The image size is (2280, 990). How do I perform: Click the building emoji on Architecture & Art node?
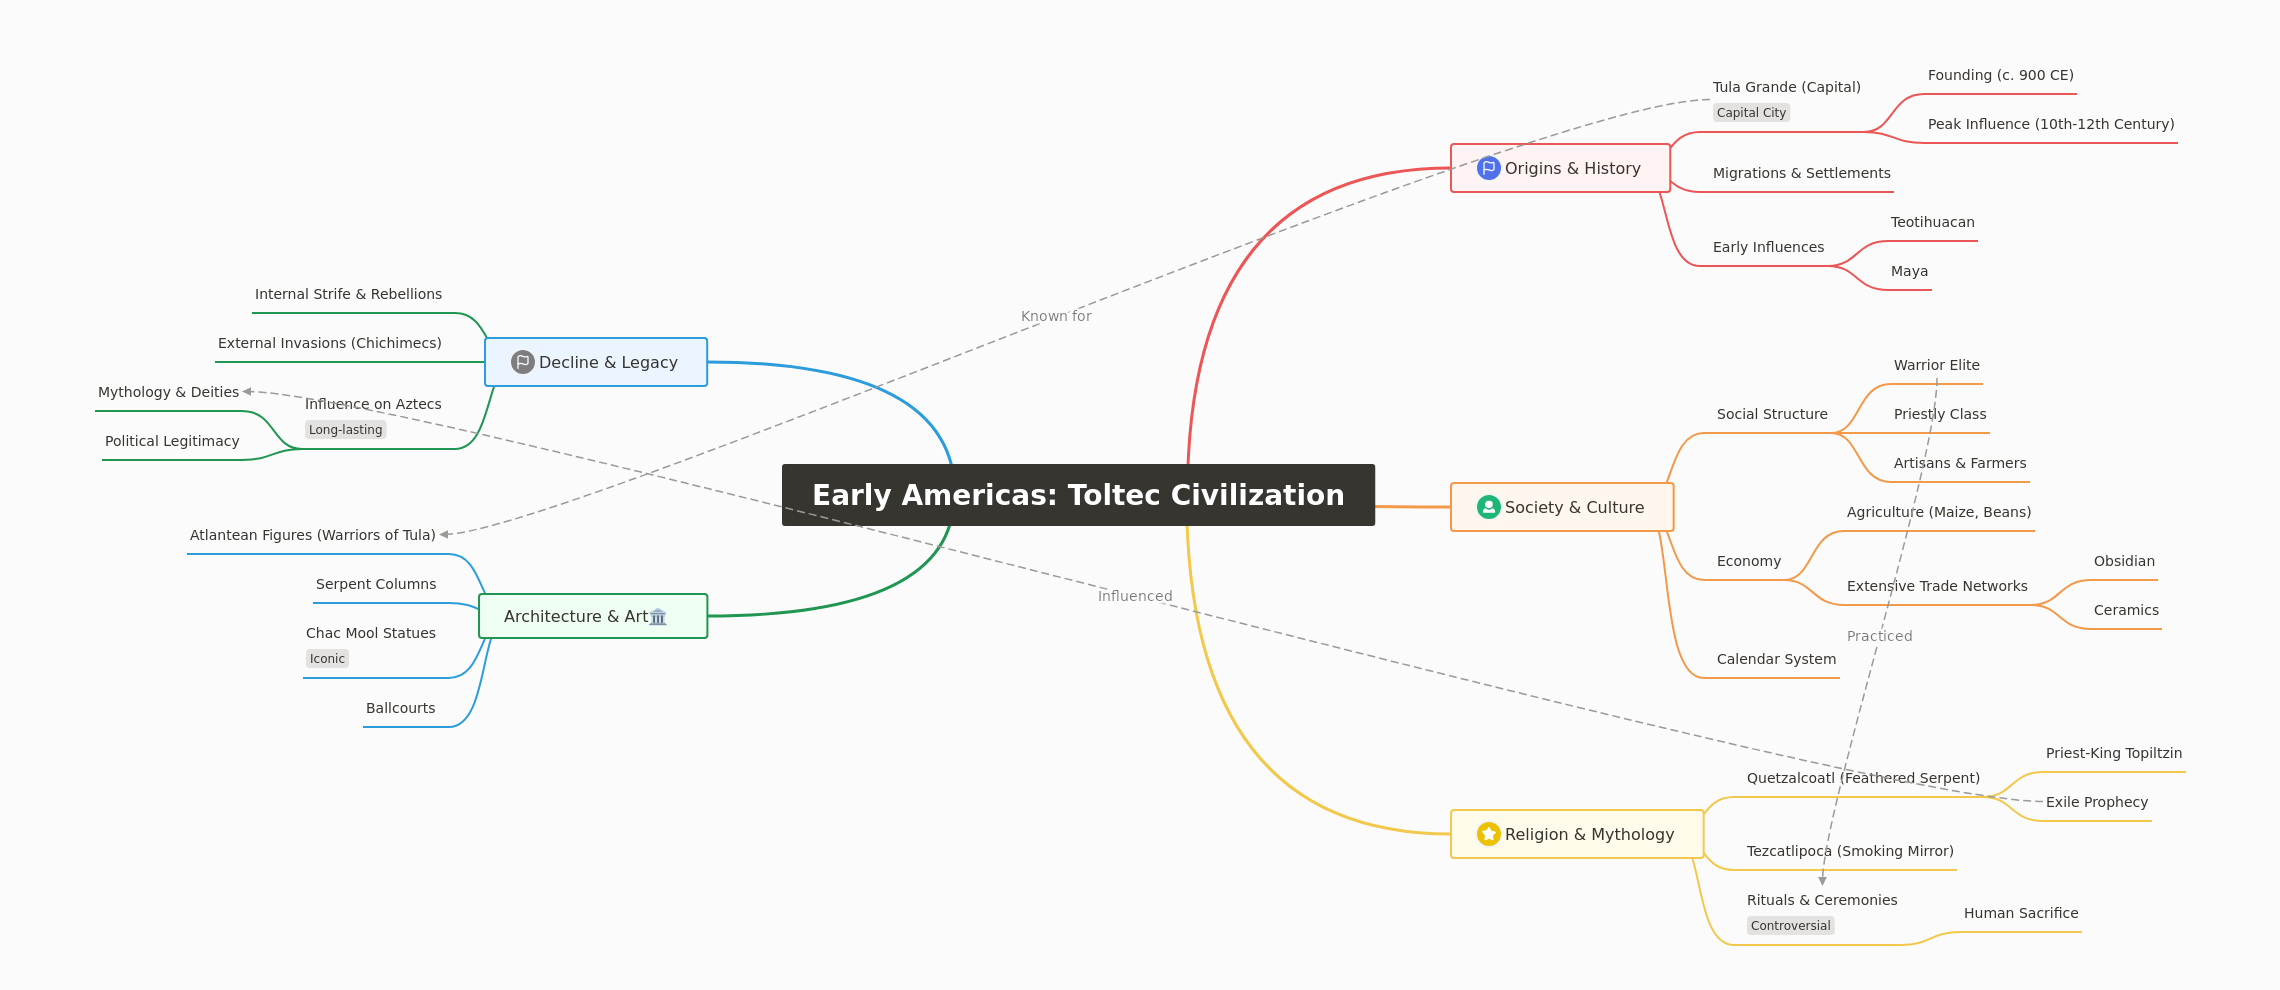pos(657,616)
